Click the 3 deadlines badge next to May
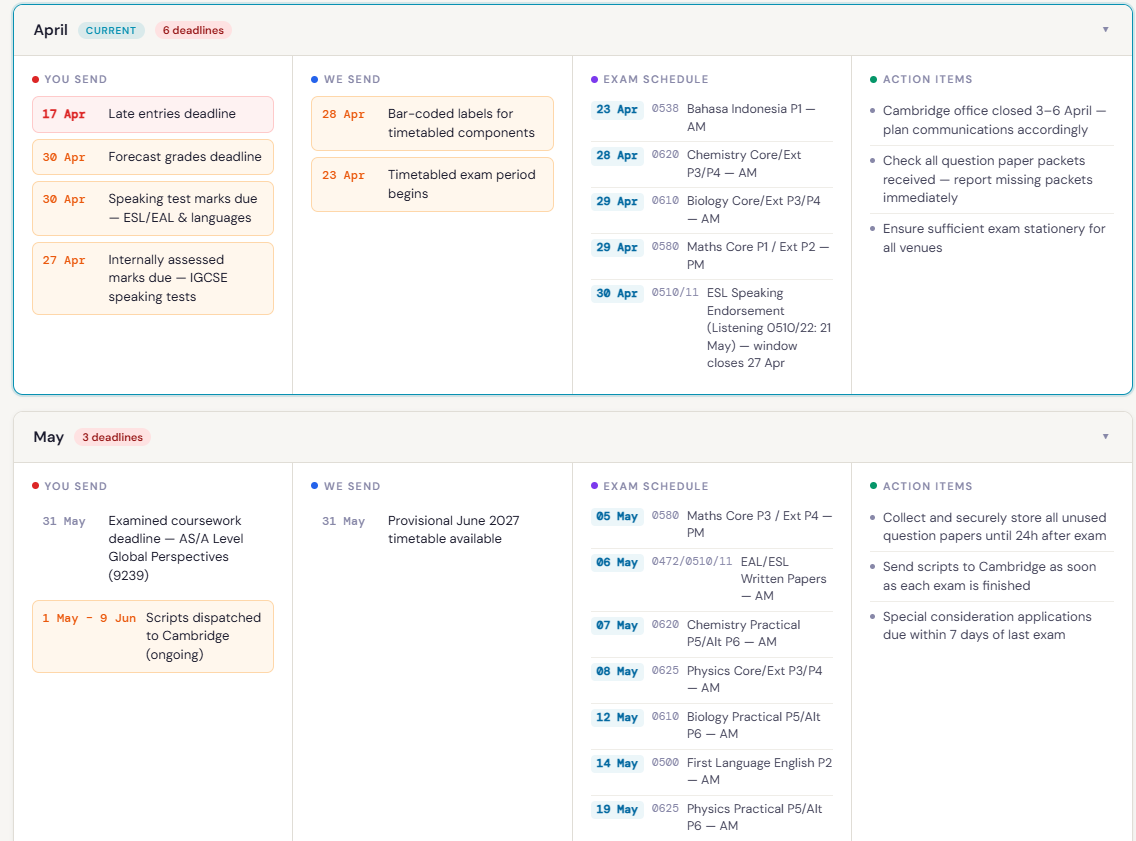1136x841 pixels. point(112,438)
